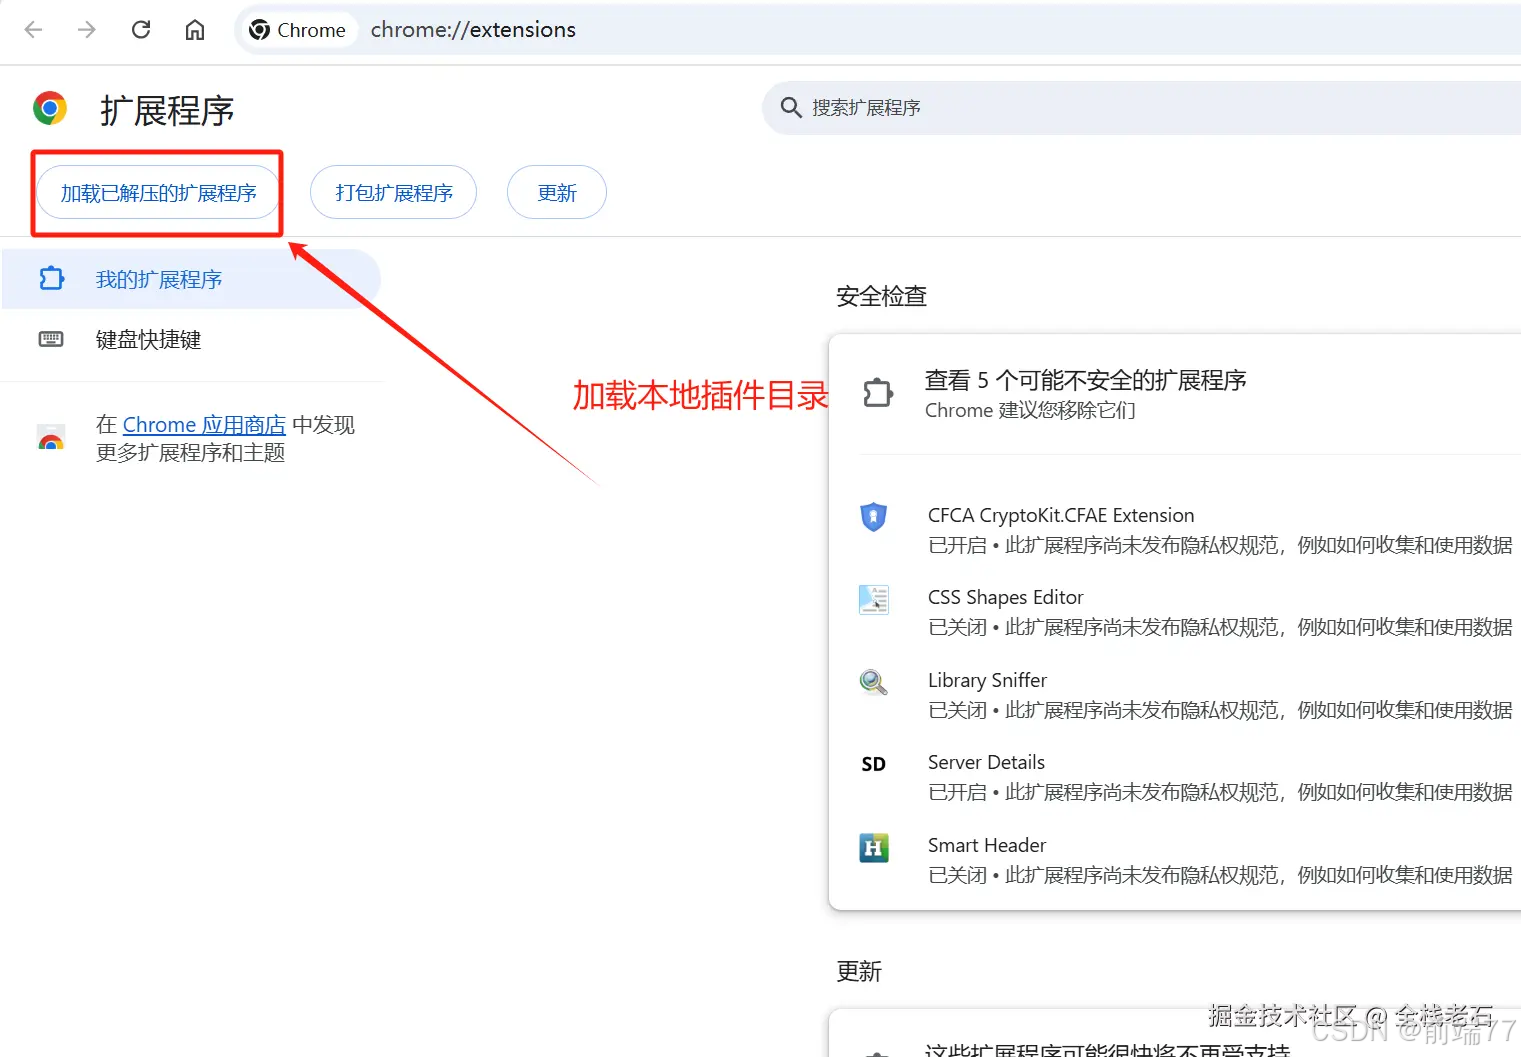Focus the chrome://extensions address text
The width and height of the screenshot is (1521, 1057).
tap(473, 30)
